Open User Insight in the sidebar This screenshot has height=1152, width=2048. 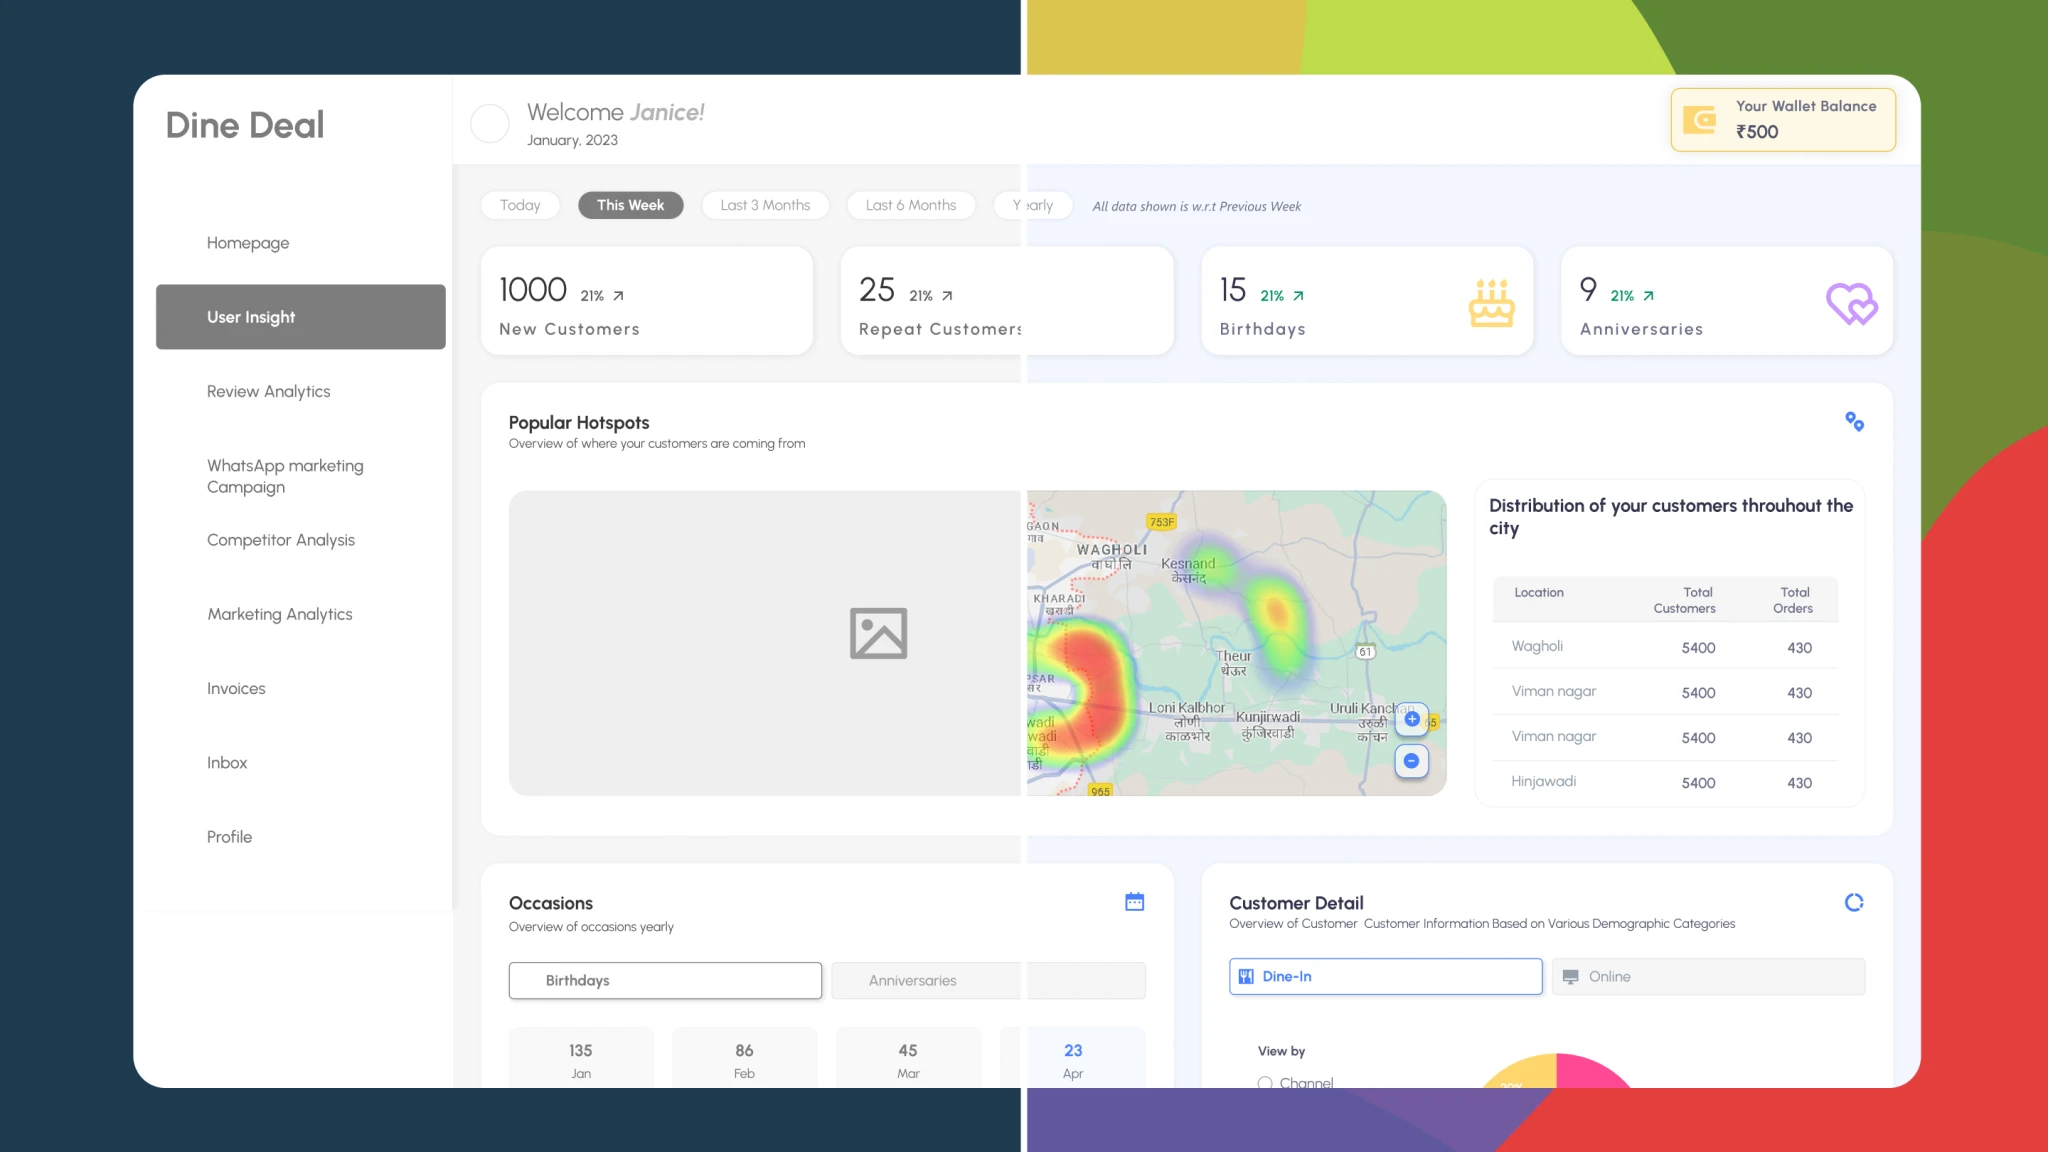301,317
